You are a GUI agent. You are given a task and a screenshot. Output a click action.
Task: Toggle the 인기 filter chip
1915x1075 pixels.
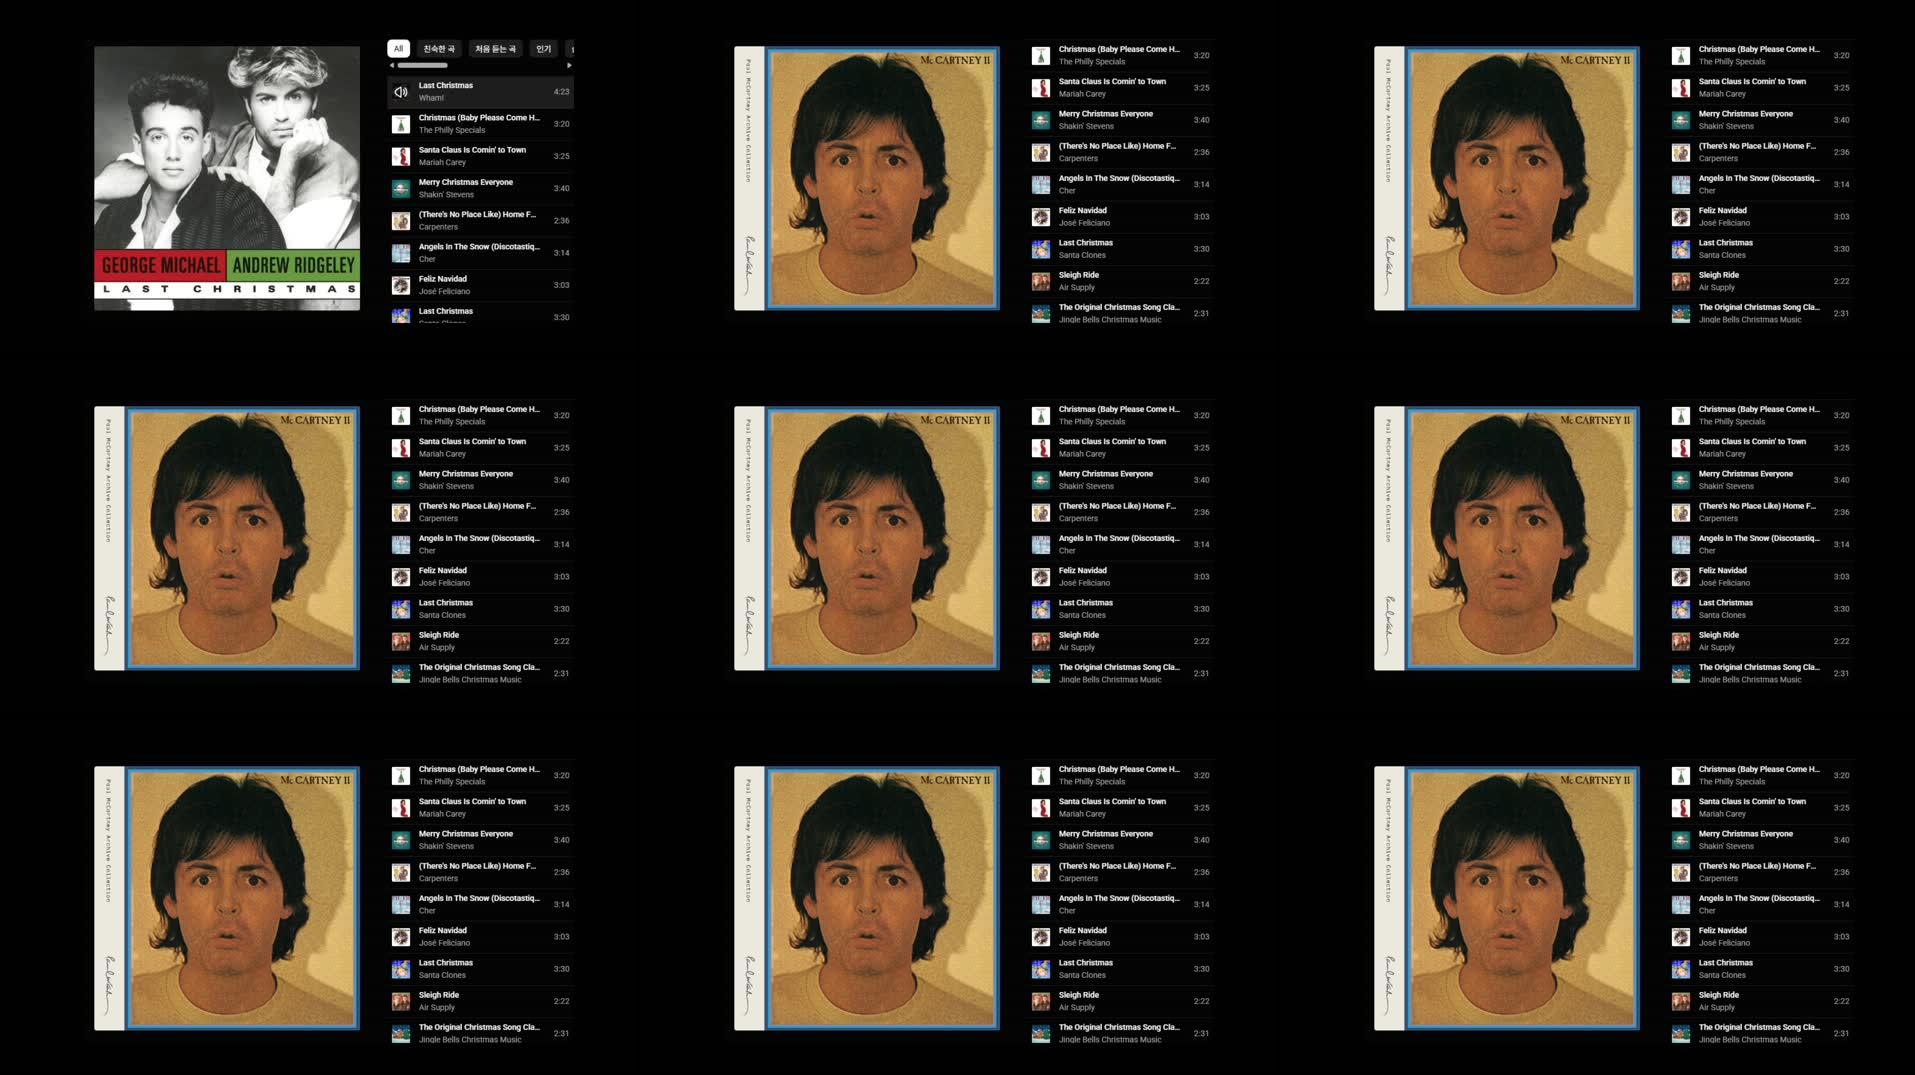click(x=543, y=48)
